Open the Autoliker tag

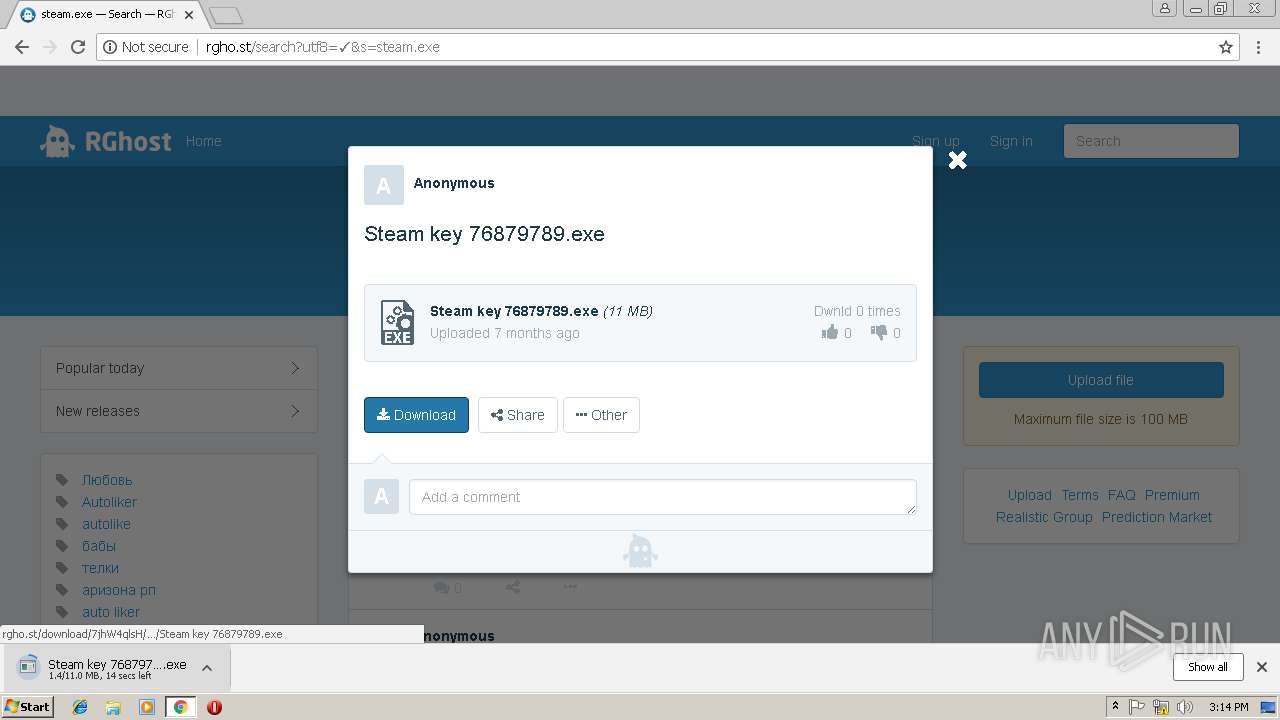(109, 502)
